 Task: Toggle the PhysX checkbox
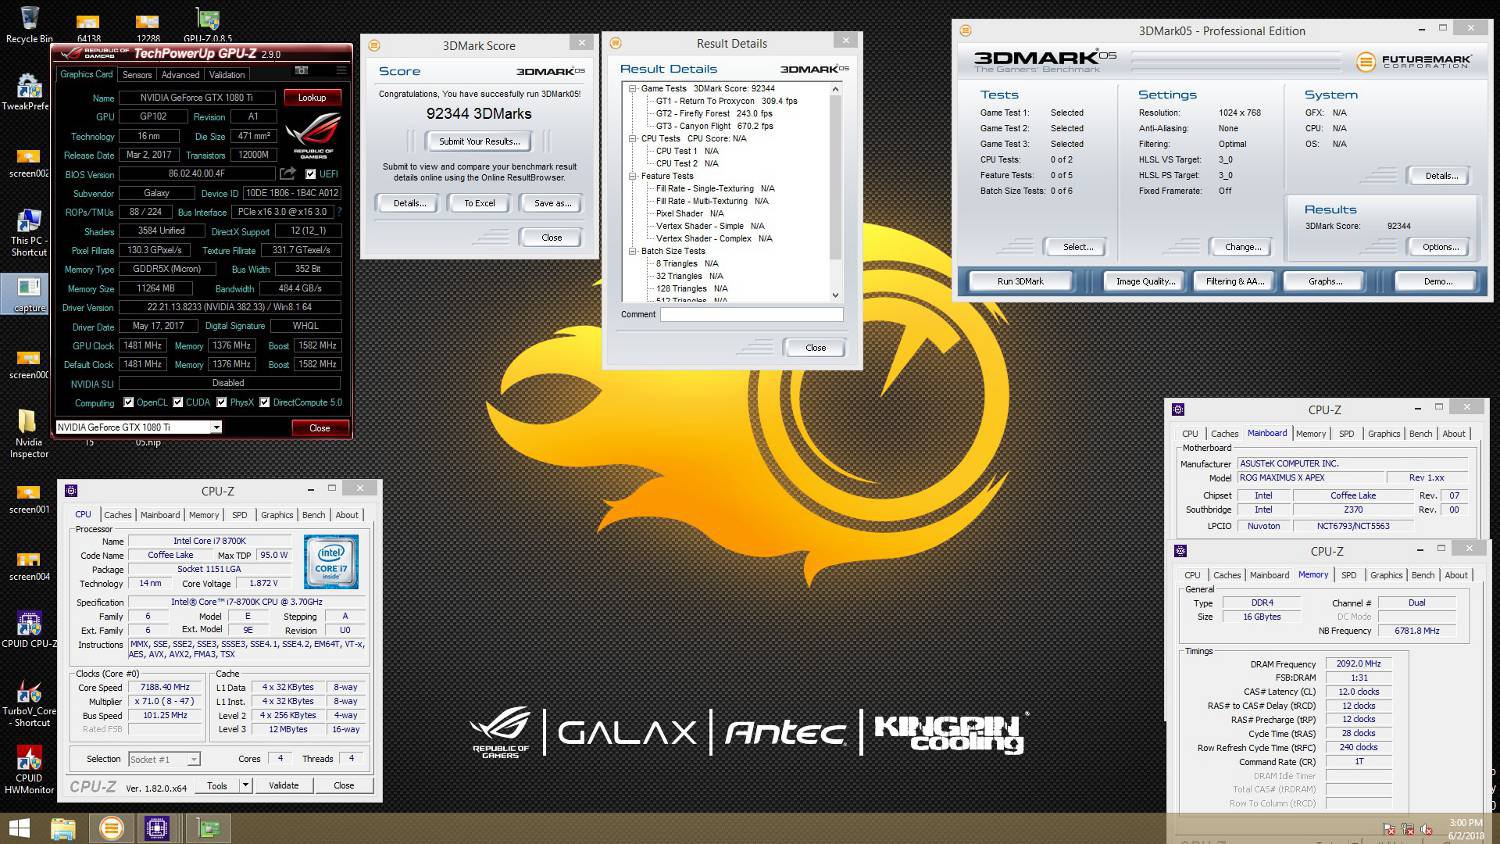[222, 403]
